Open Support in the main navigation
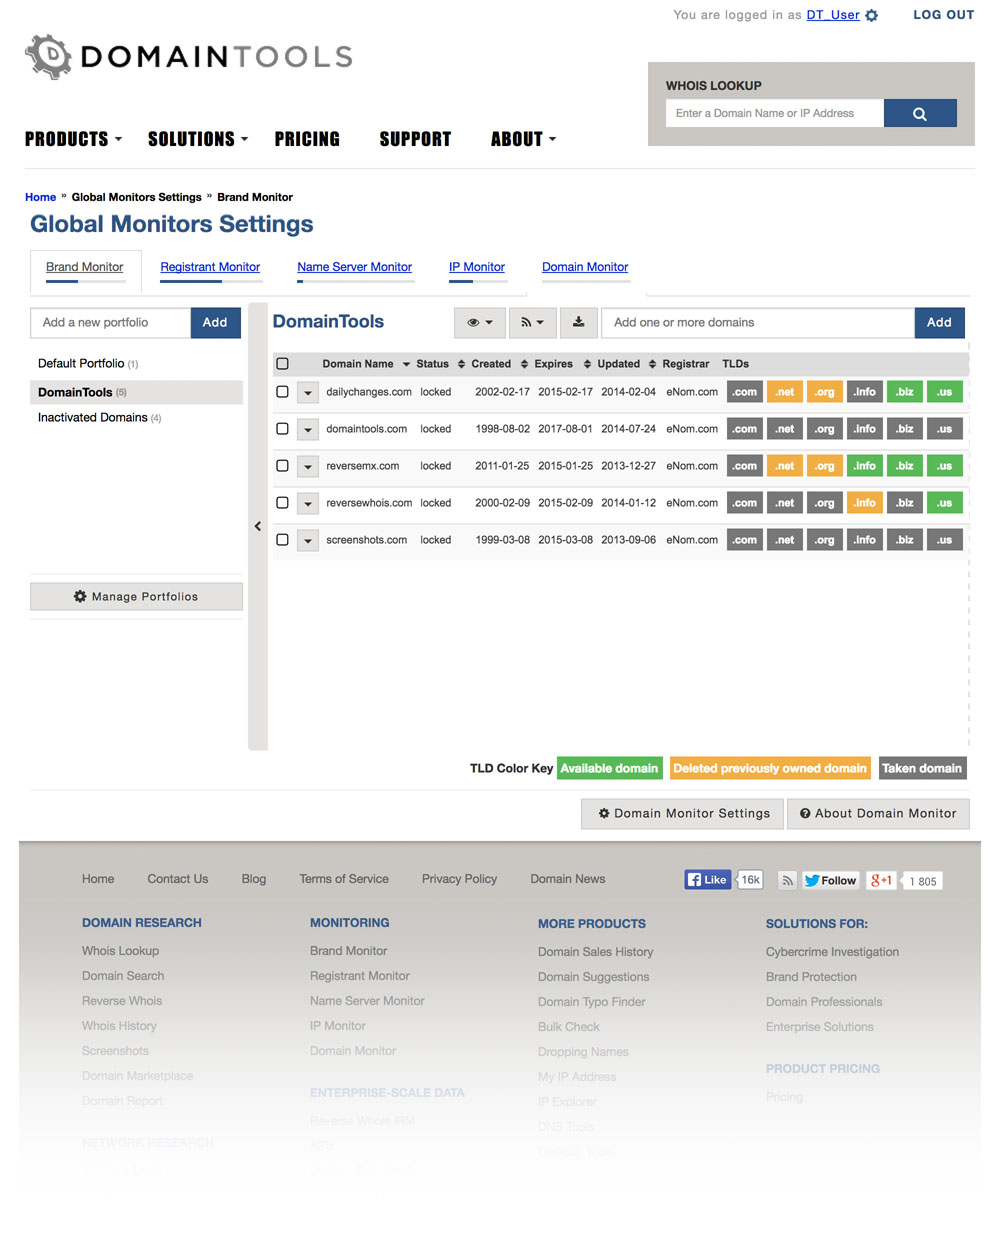The image size is (1000, 1249). [415, 139]
